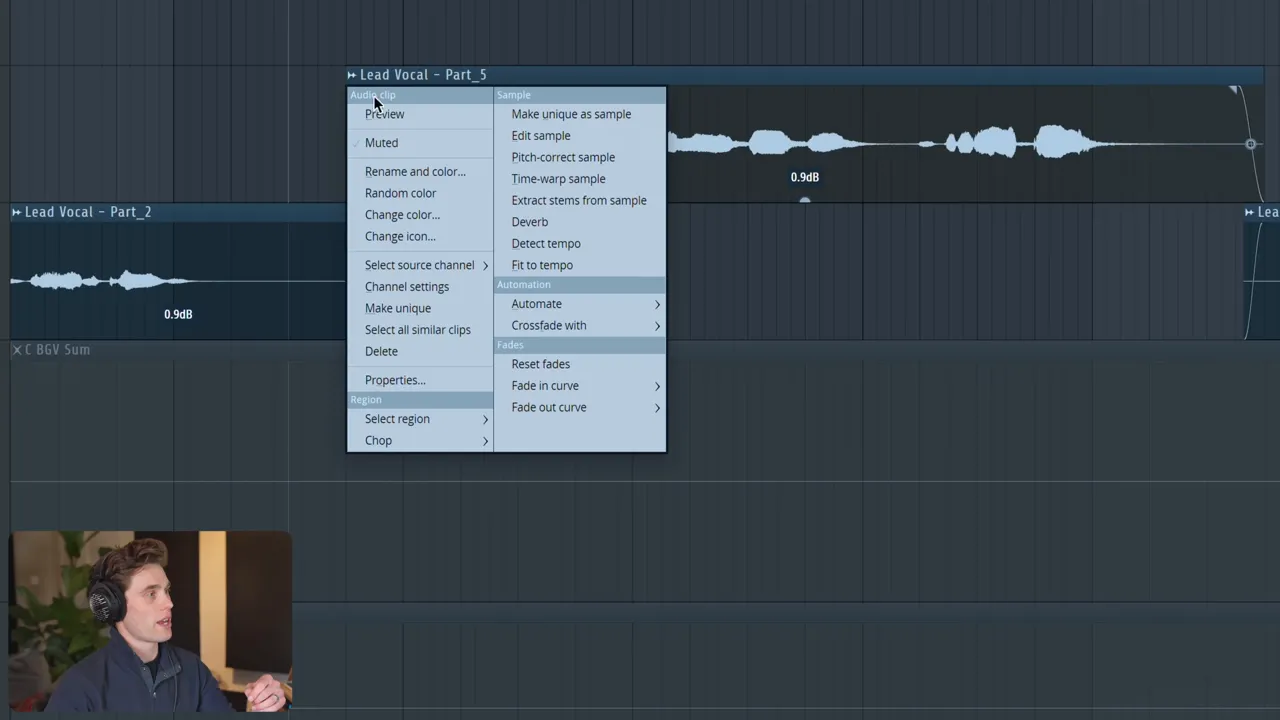
Task: Toggle the Muted option for the clip
Action: coord(381,143)
